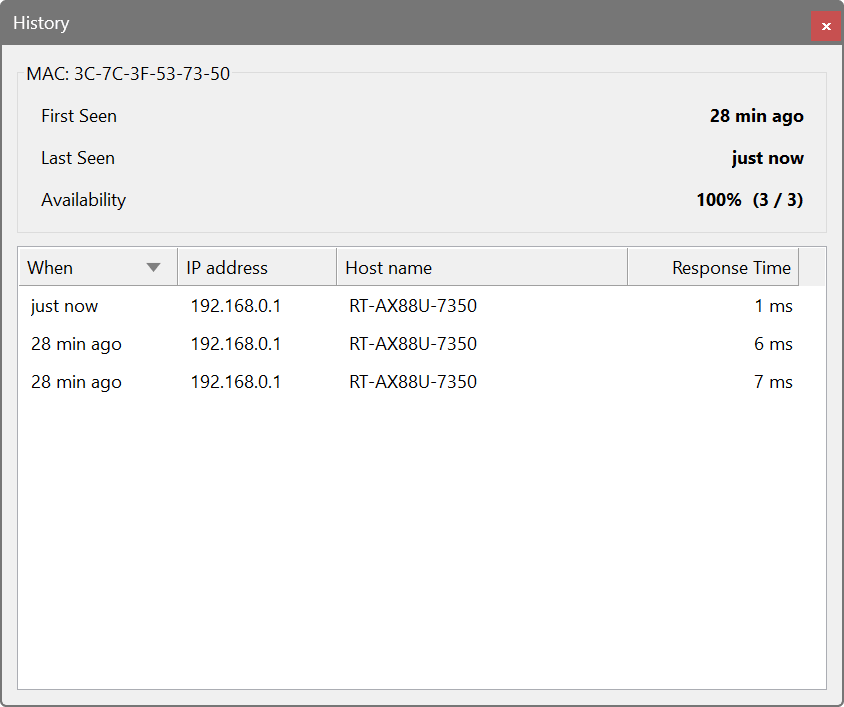Image resolution: width=844 pixels, height=707 pixels.
Task: Select the row with 7 ms response
Action: [422, 382]
